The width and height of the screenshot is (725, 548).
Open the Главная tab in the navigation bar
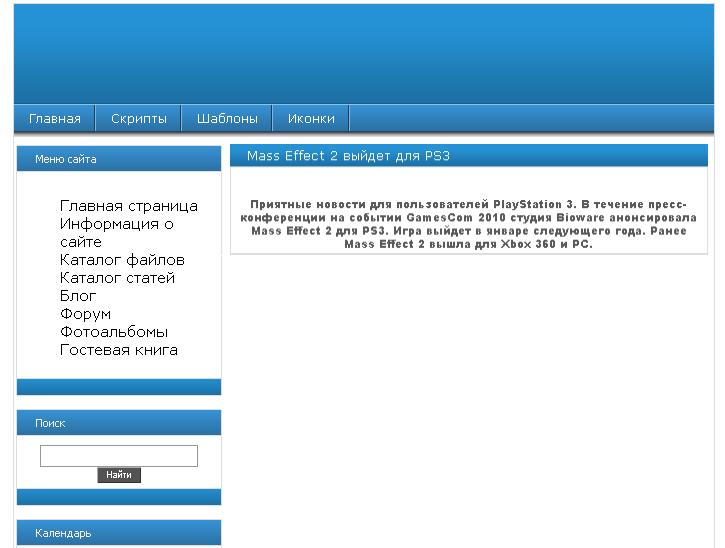pyautogui.click(x=54, y=119)
